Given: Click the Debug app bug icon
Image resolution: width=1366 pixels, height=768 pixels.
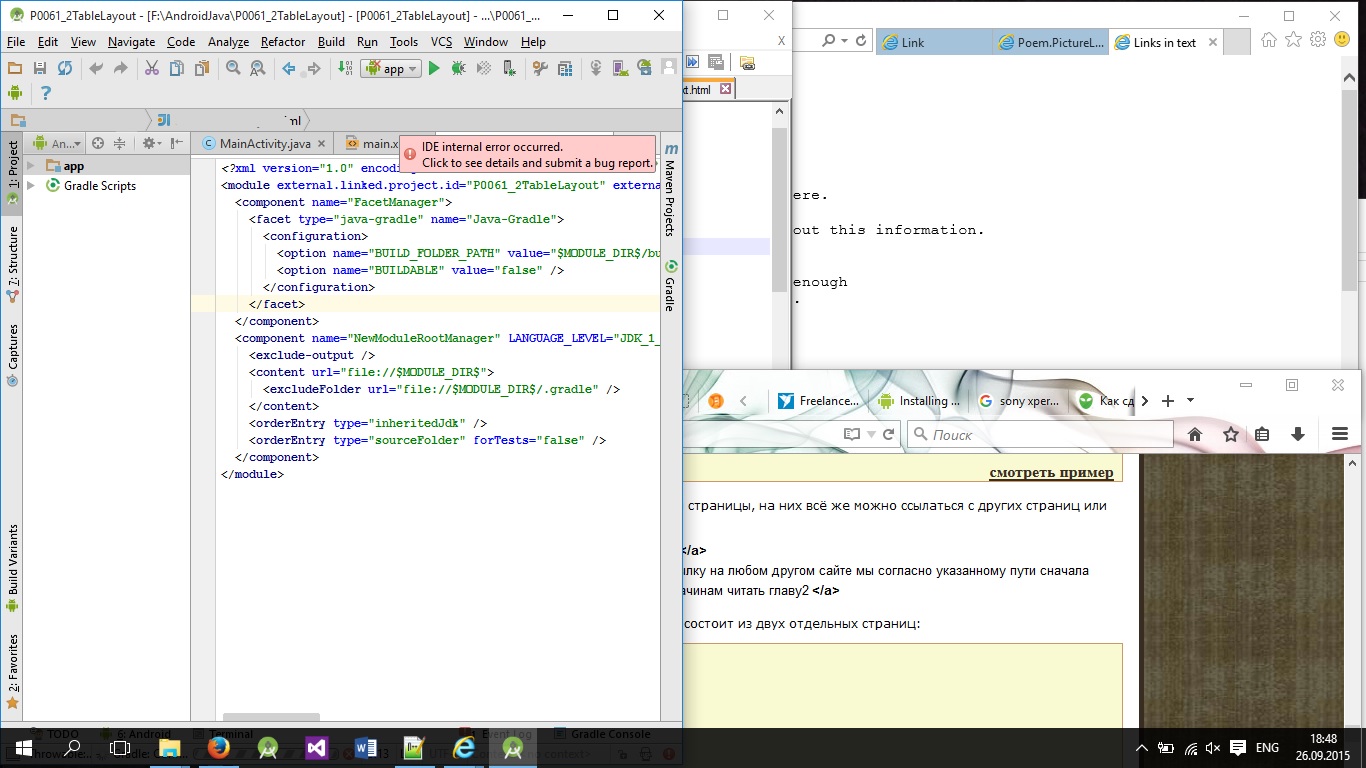Looking at the screenshot, I should (x=458, y=68).
